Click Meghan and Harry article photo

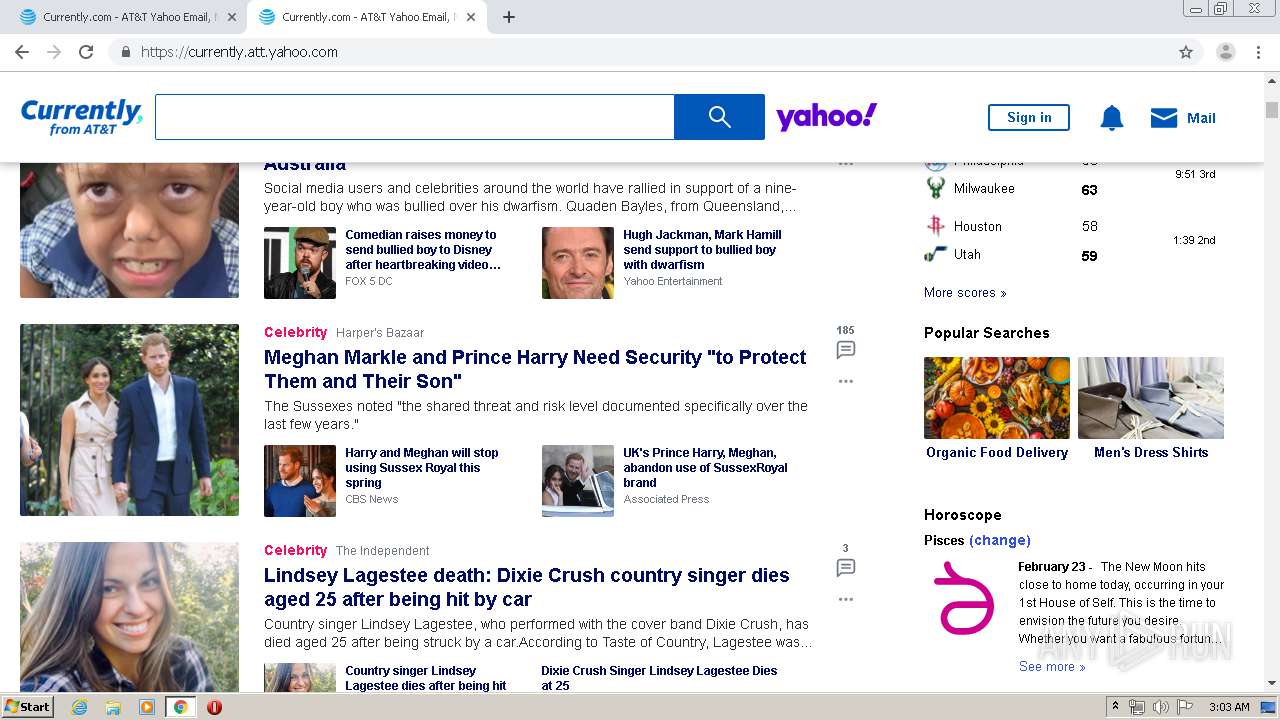[x=129, y=420]
